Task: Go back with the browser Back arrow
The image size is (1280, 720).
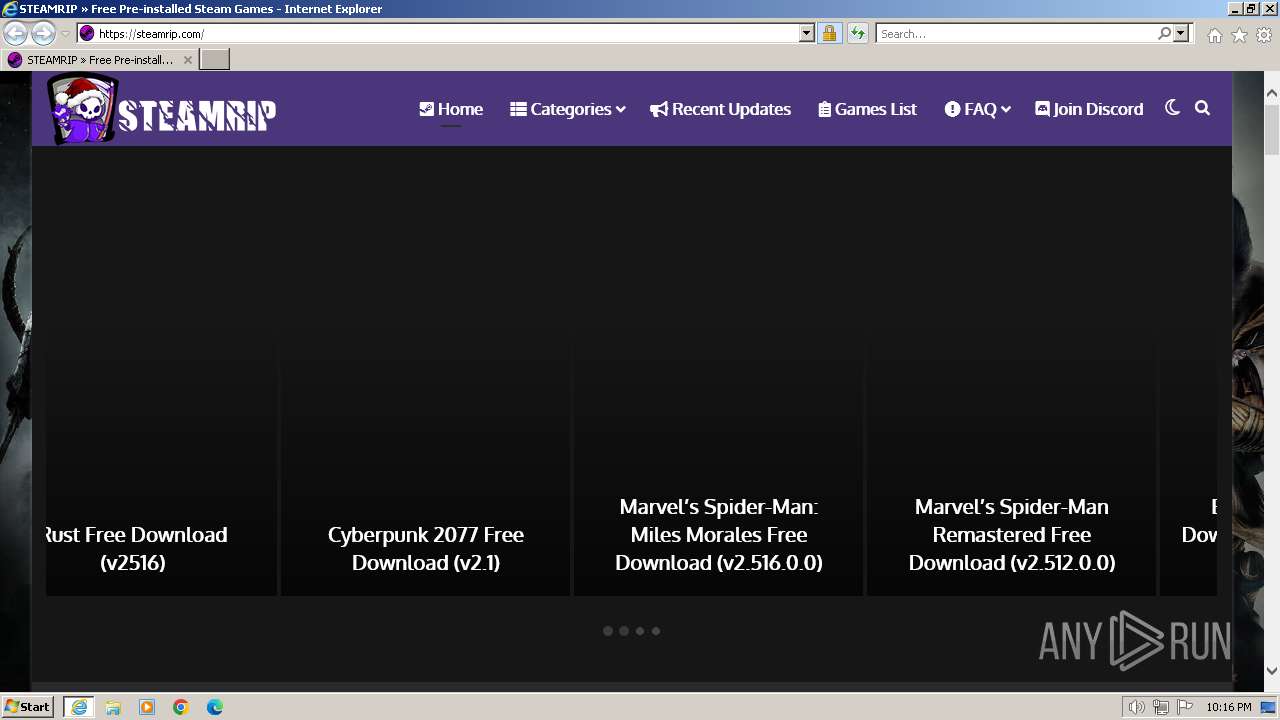Action: point(16,33)
